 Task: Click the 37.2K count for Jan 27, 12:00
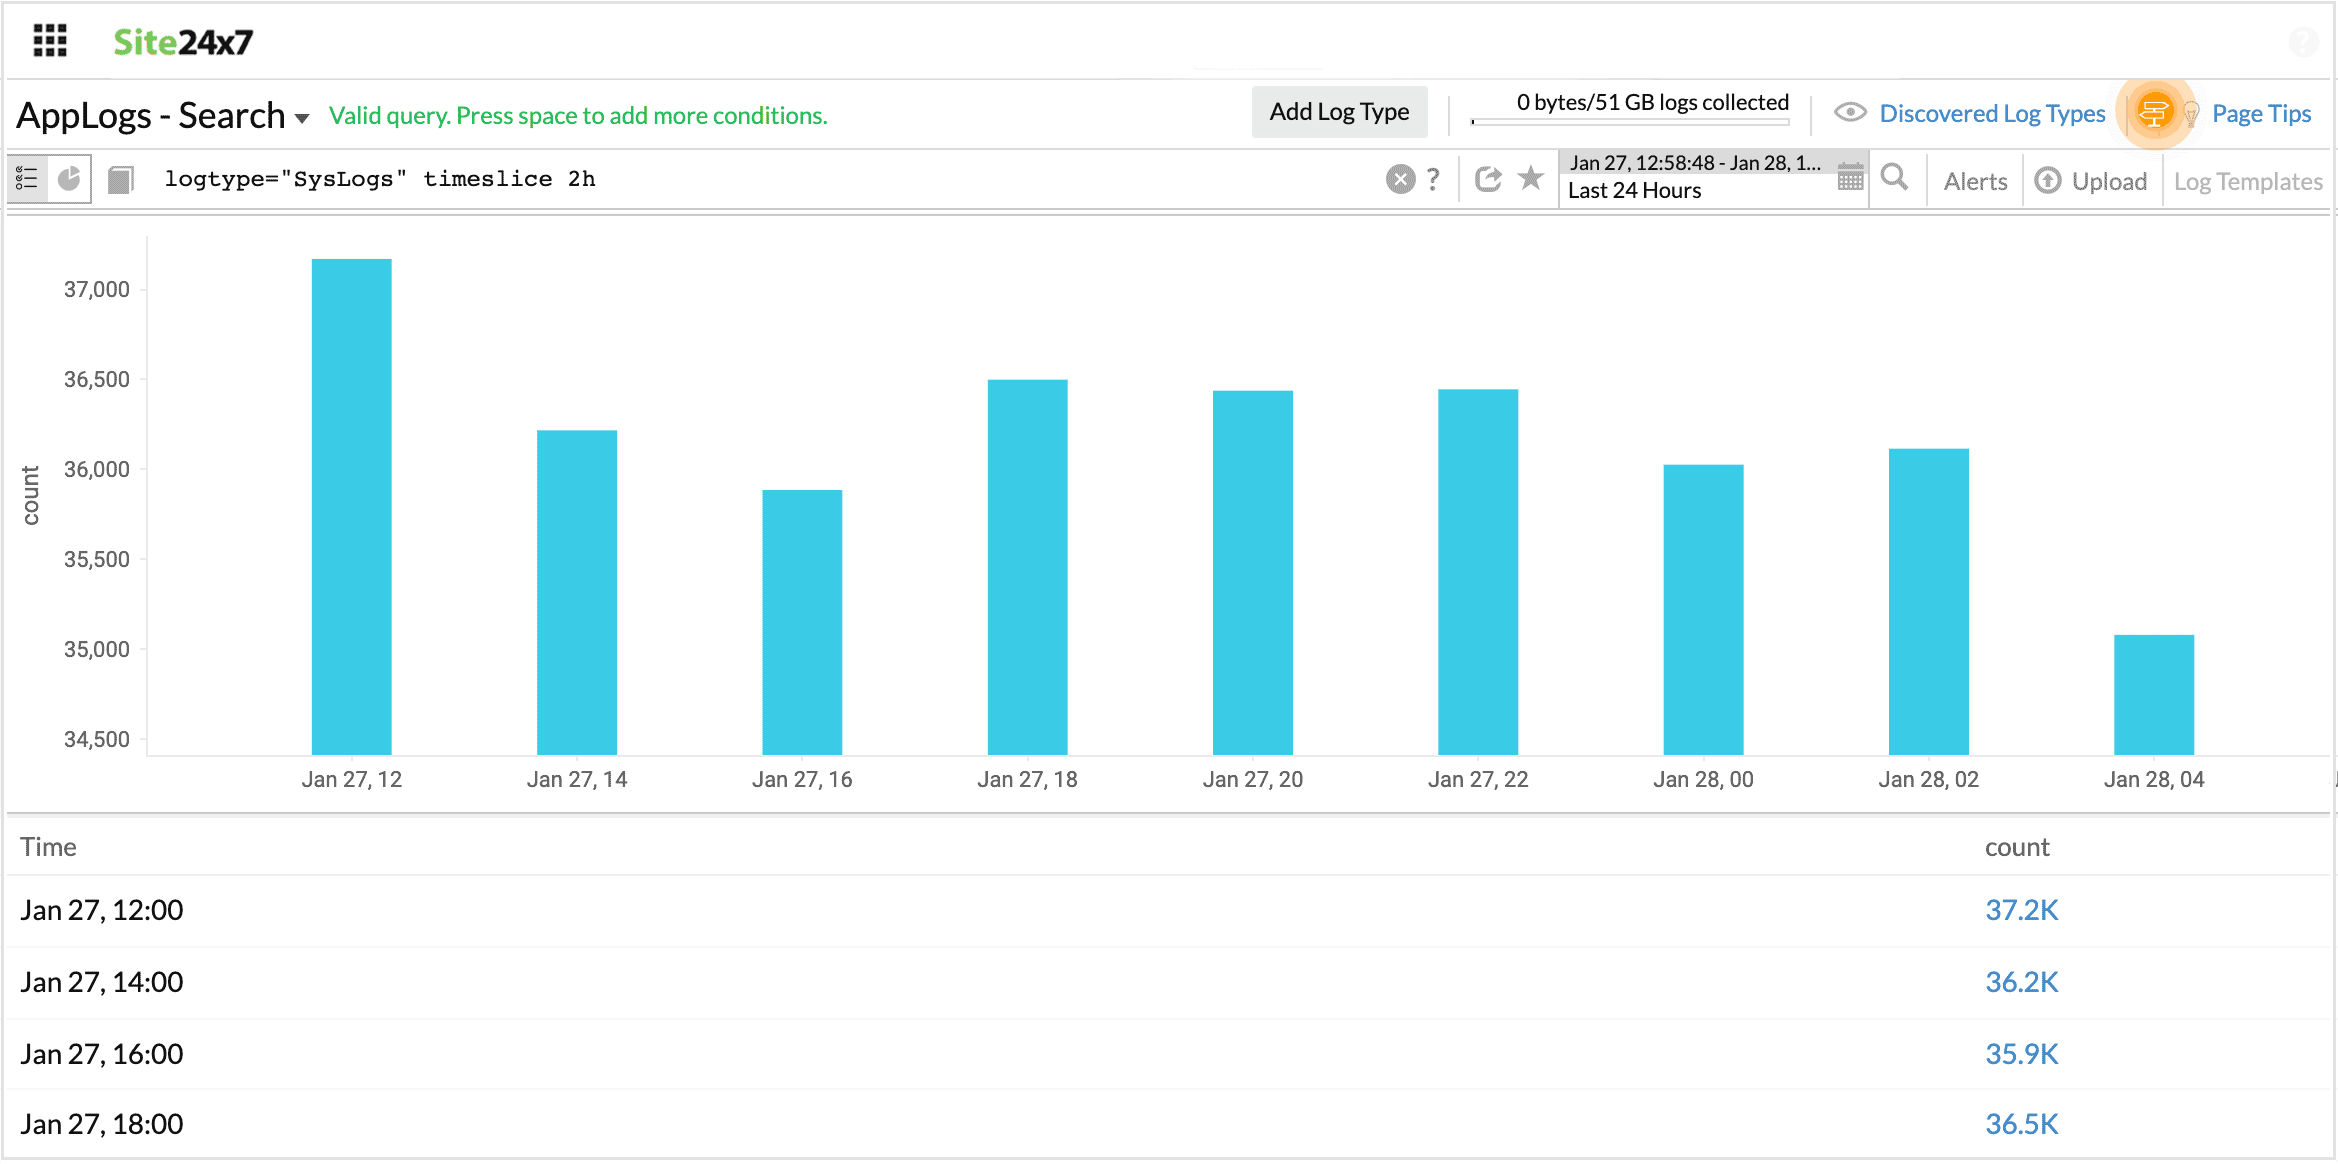pyautogui.click(x=2021, y=910)
